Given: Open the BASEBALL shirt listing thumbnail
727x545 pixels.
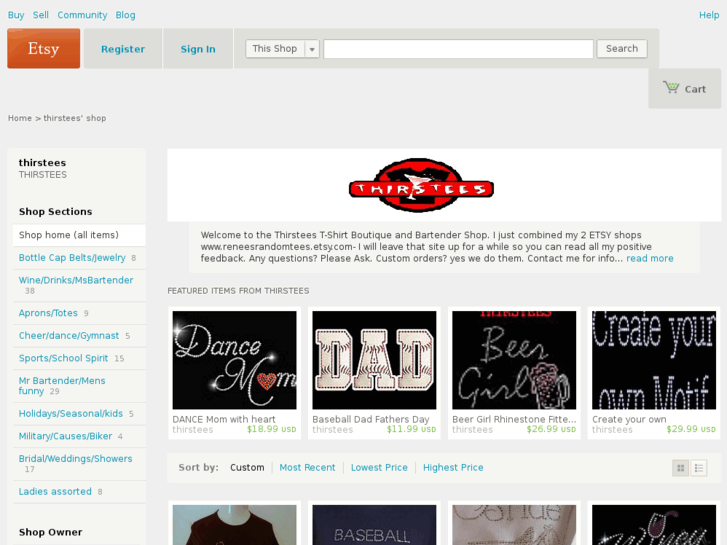Looking at the screenshot, I should pyautogui.click(x=374, y=525).
